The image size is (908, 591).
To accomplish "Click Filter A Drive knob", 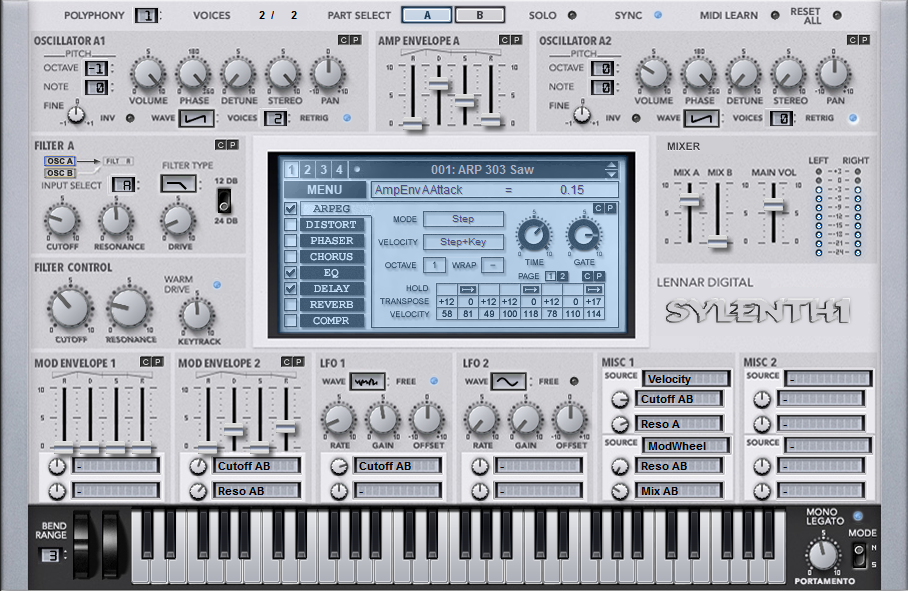I will (178, 221).
